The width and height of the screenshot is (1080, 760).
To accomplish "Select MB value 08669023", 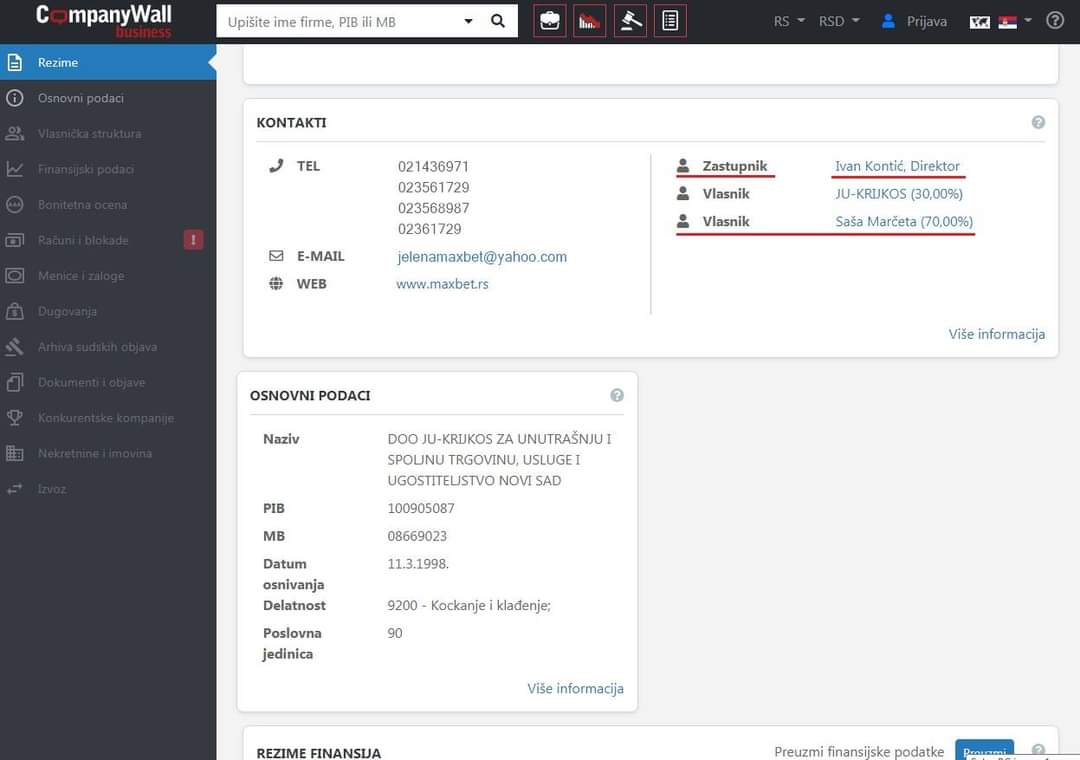I will 417,536.
